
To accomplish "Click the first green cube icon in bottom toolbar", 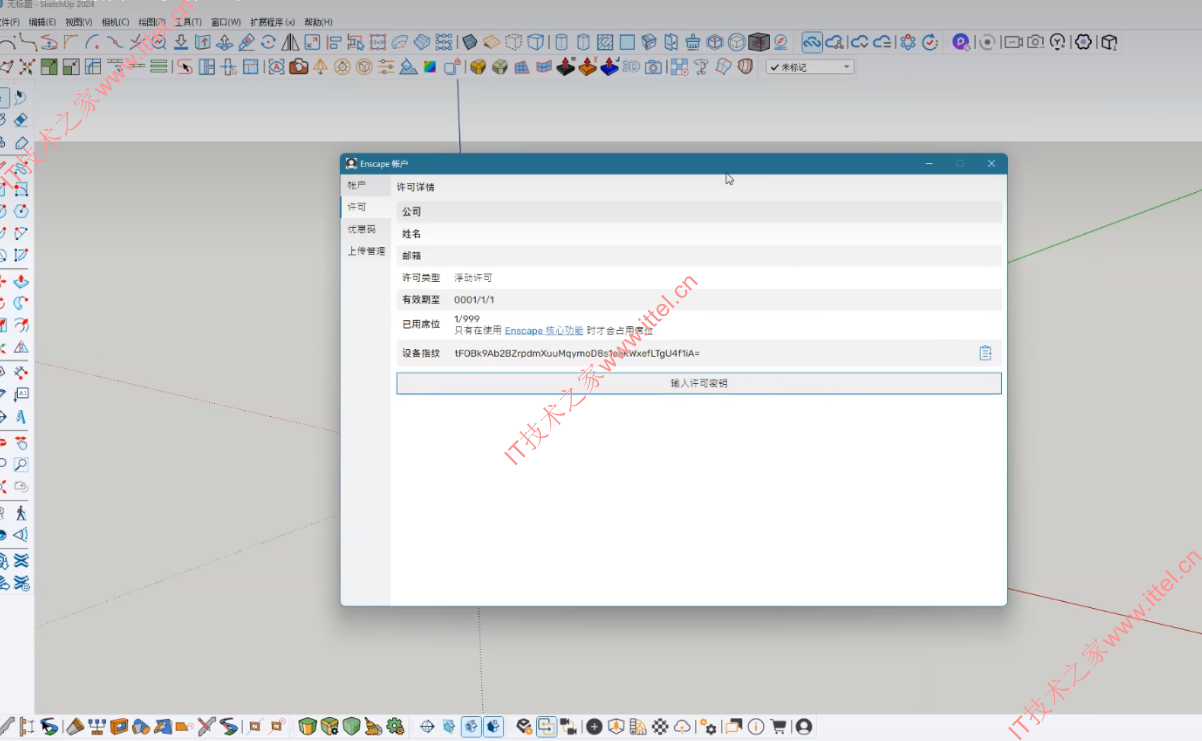I will [x=308, y=726].
